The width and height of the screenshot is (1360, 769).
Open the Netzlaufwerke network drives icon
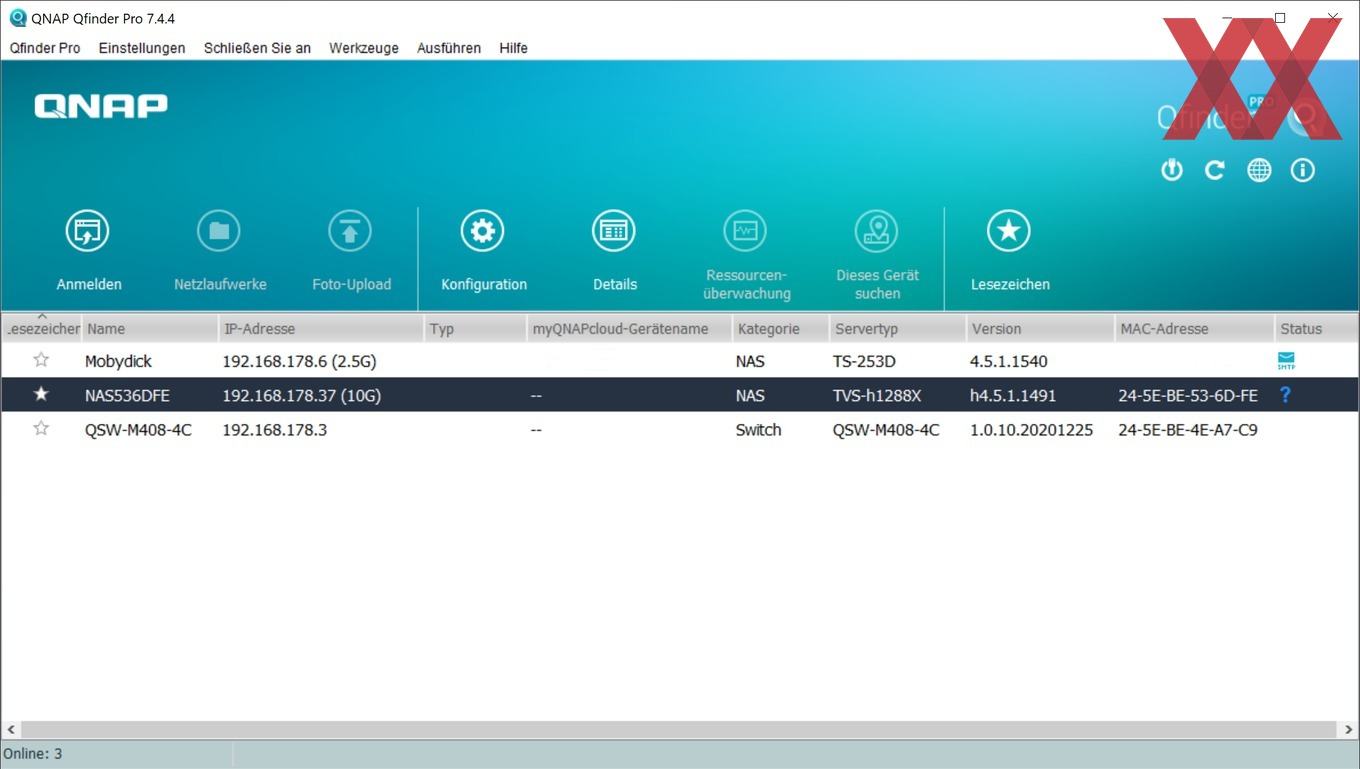pos(219,232)
